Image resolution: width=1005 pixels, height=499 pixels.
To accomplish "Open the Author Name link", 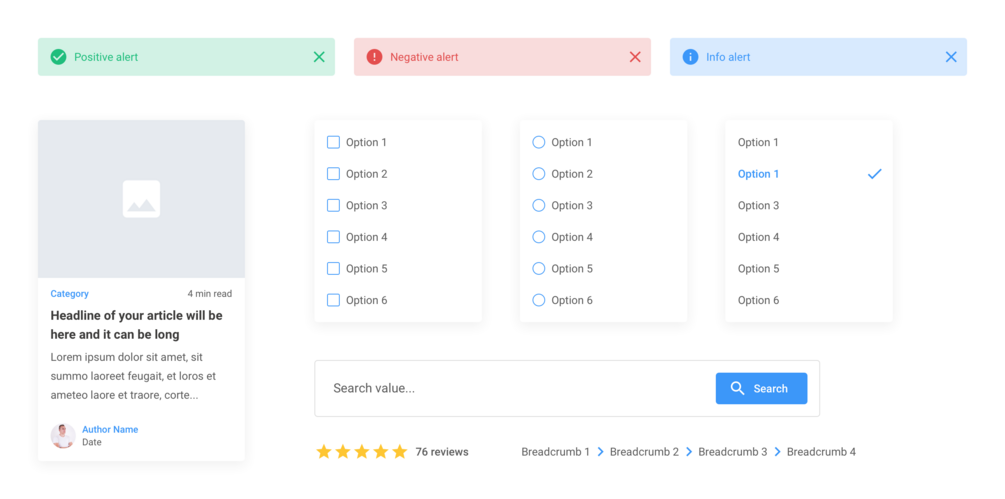I will (110, 429).
